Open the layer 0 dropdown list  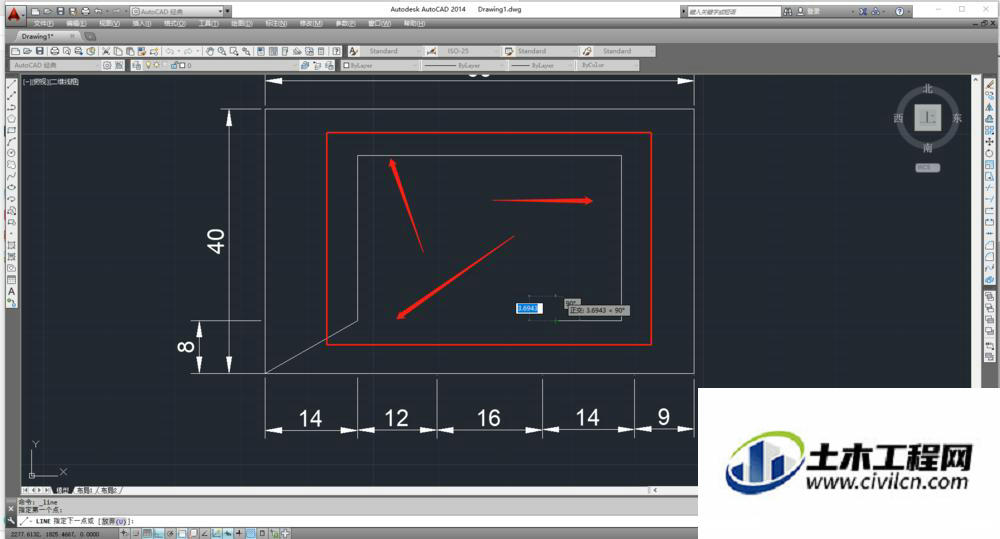pos(220,65)
